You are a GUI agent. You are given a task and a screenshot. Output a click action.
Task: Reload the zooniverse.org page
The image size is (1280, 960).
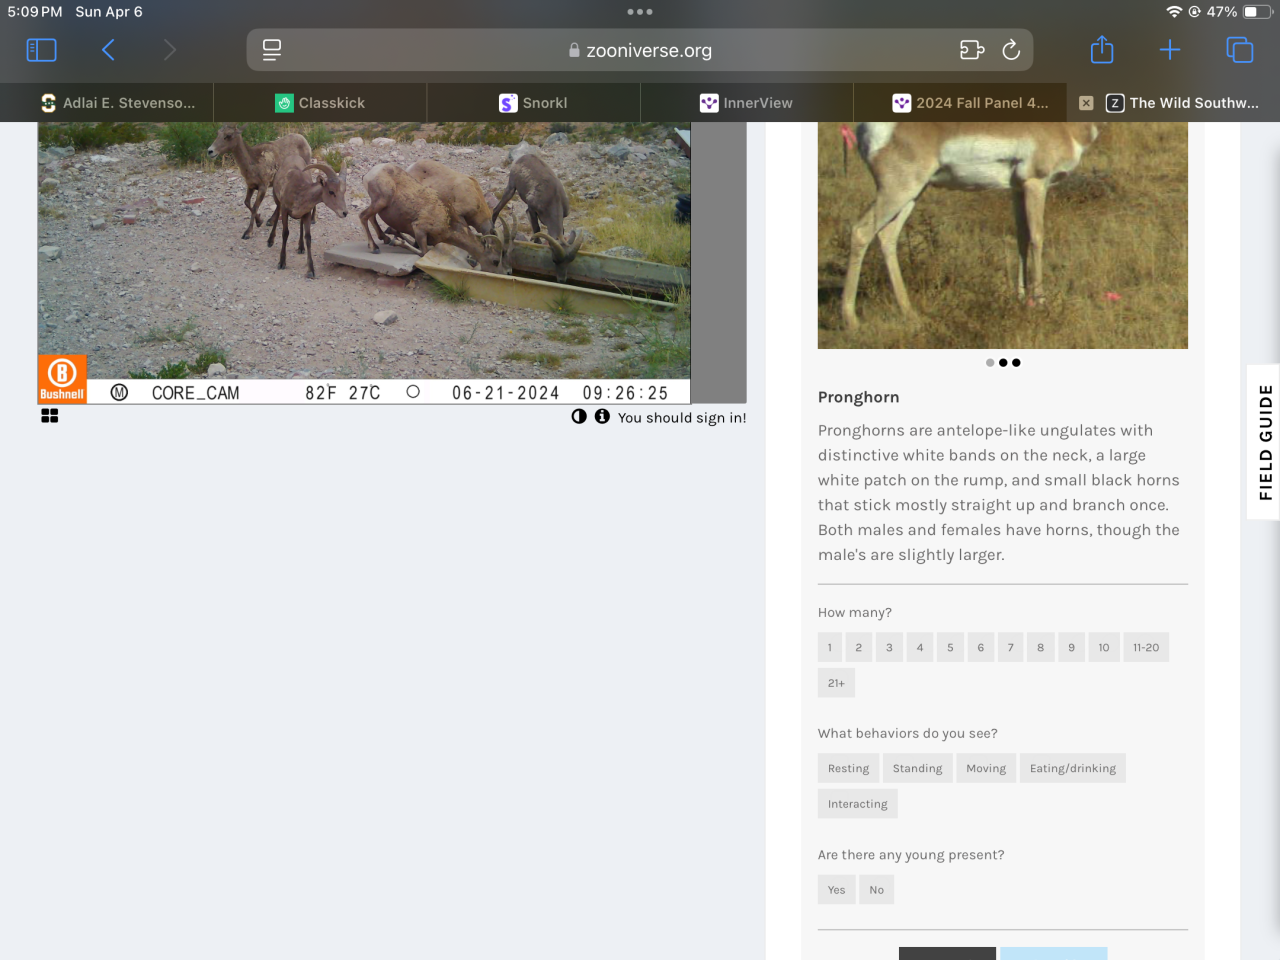[1011, 50]
